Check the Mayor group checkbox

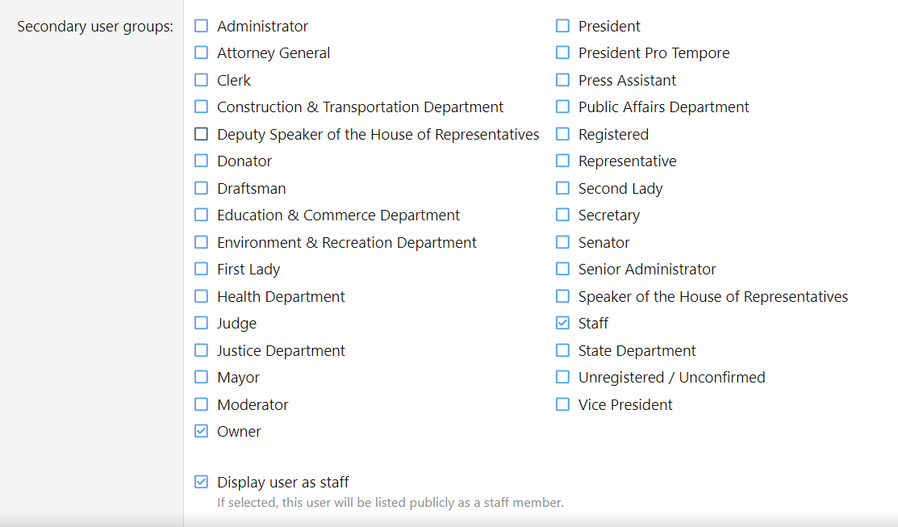tap(201, 377)
